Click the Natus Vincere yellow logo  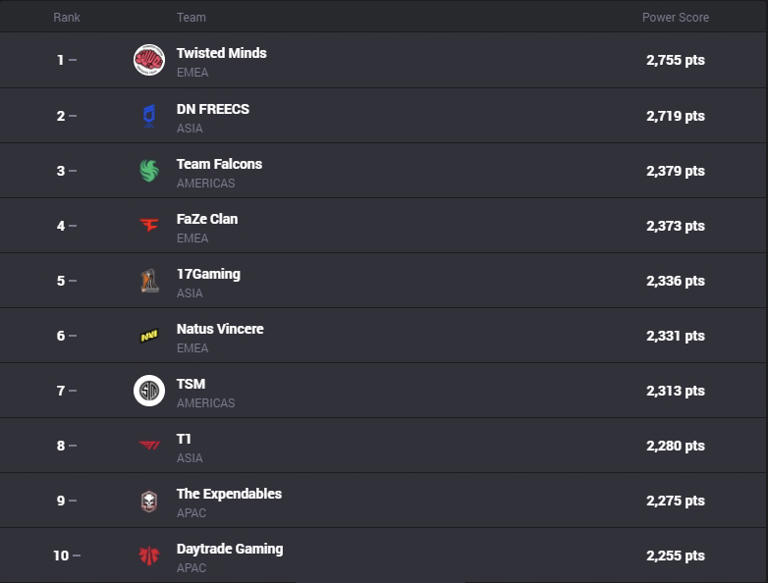click(149, 336)
